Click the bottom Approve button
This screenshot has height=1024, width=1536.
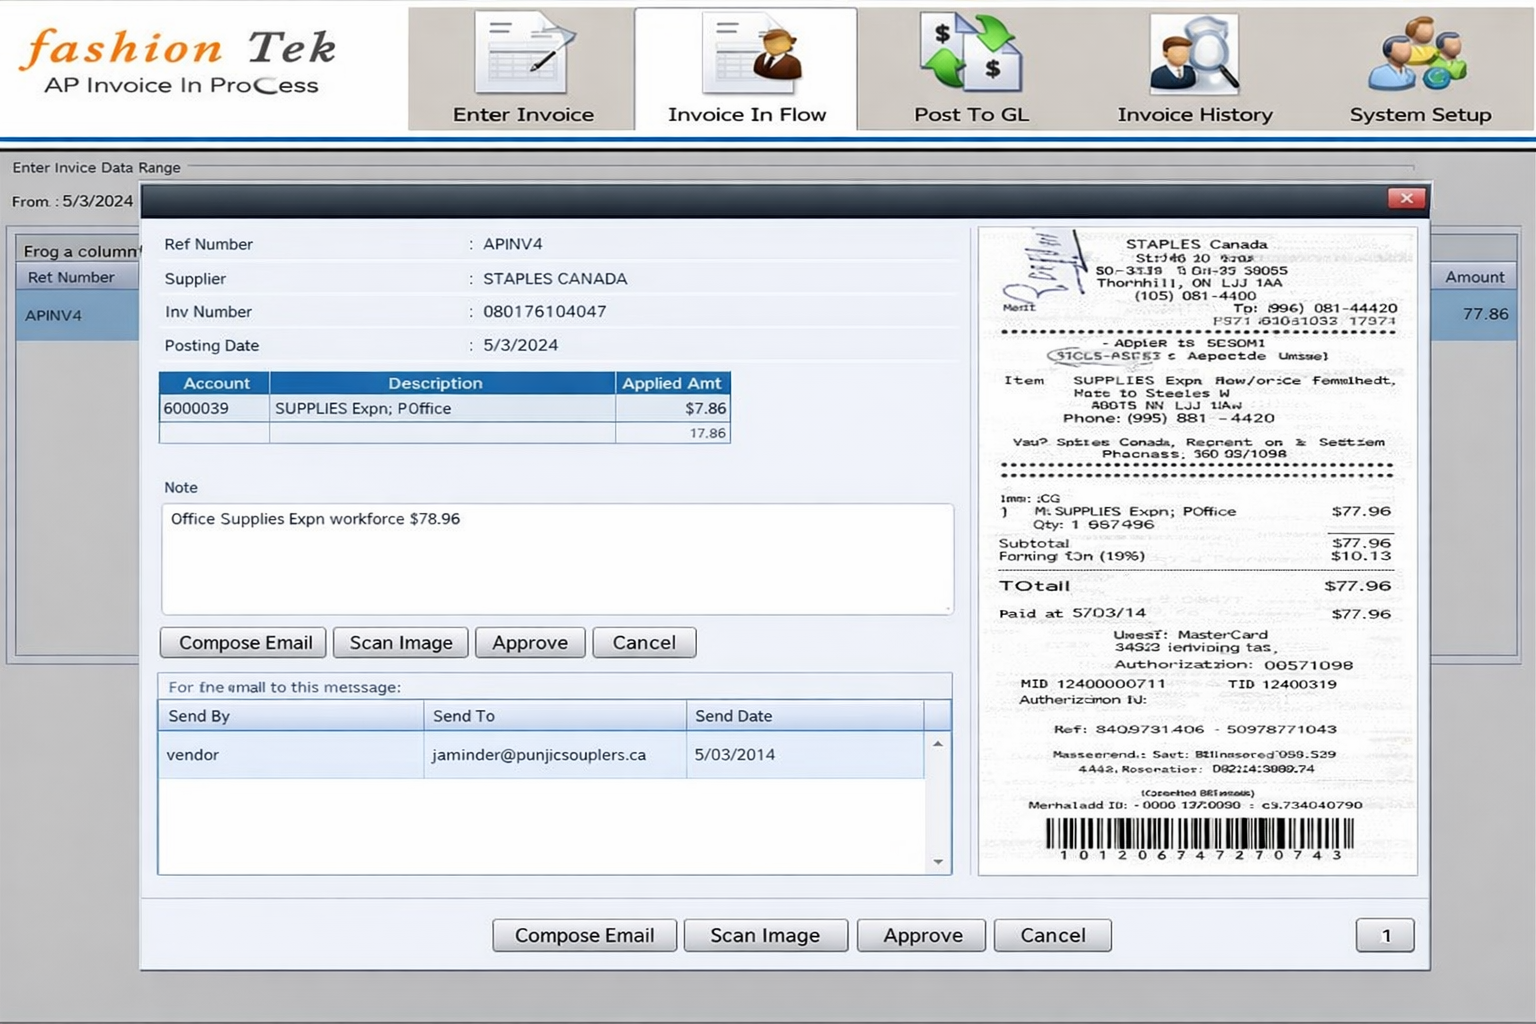[x=922, y=936]
